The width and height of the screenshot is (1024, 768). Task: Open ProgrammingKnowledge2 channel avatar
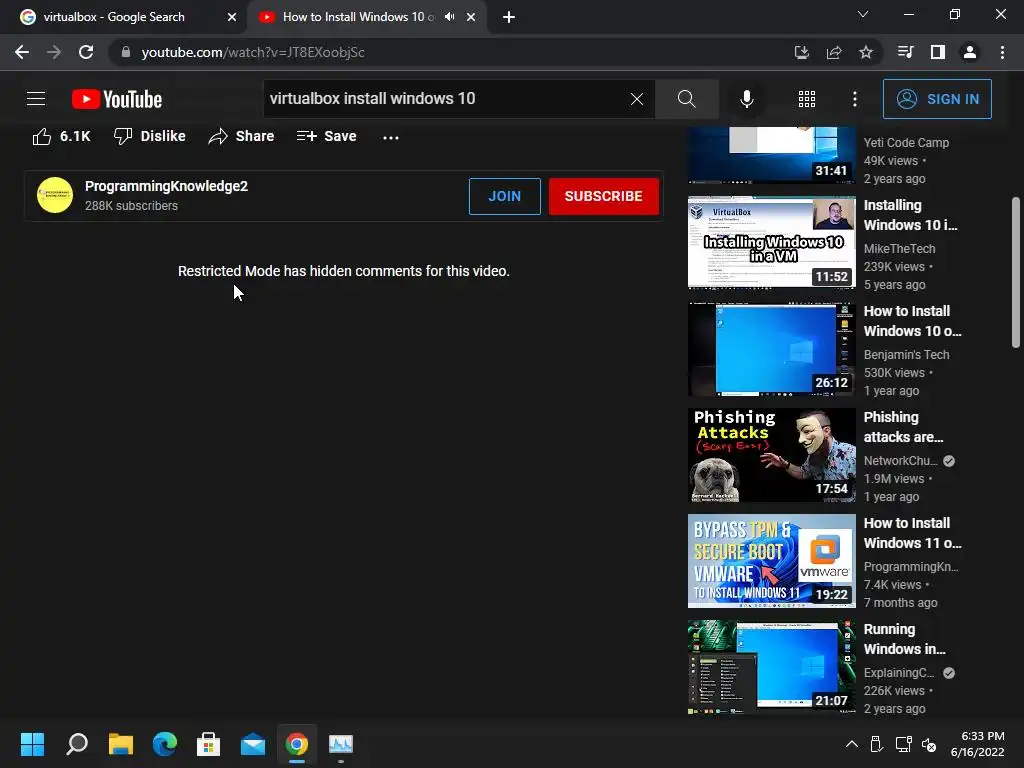pos(55,195)
